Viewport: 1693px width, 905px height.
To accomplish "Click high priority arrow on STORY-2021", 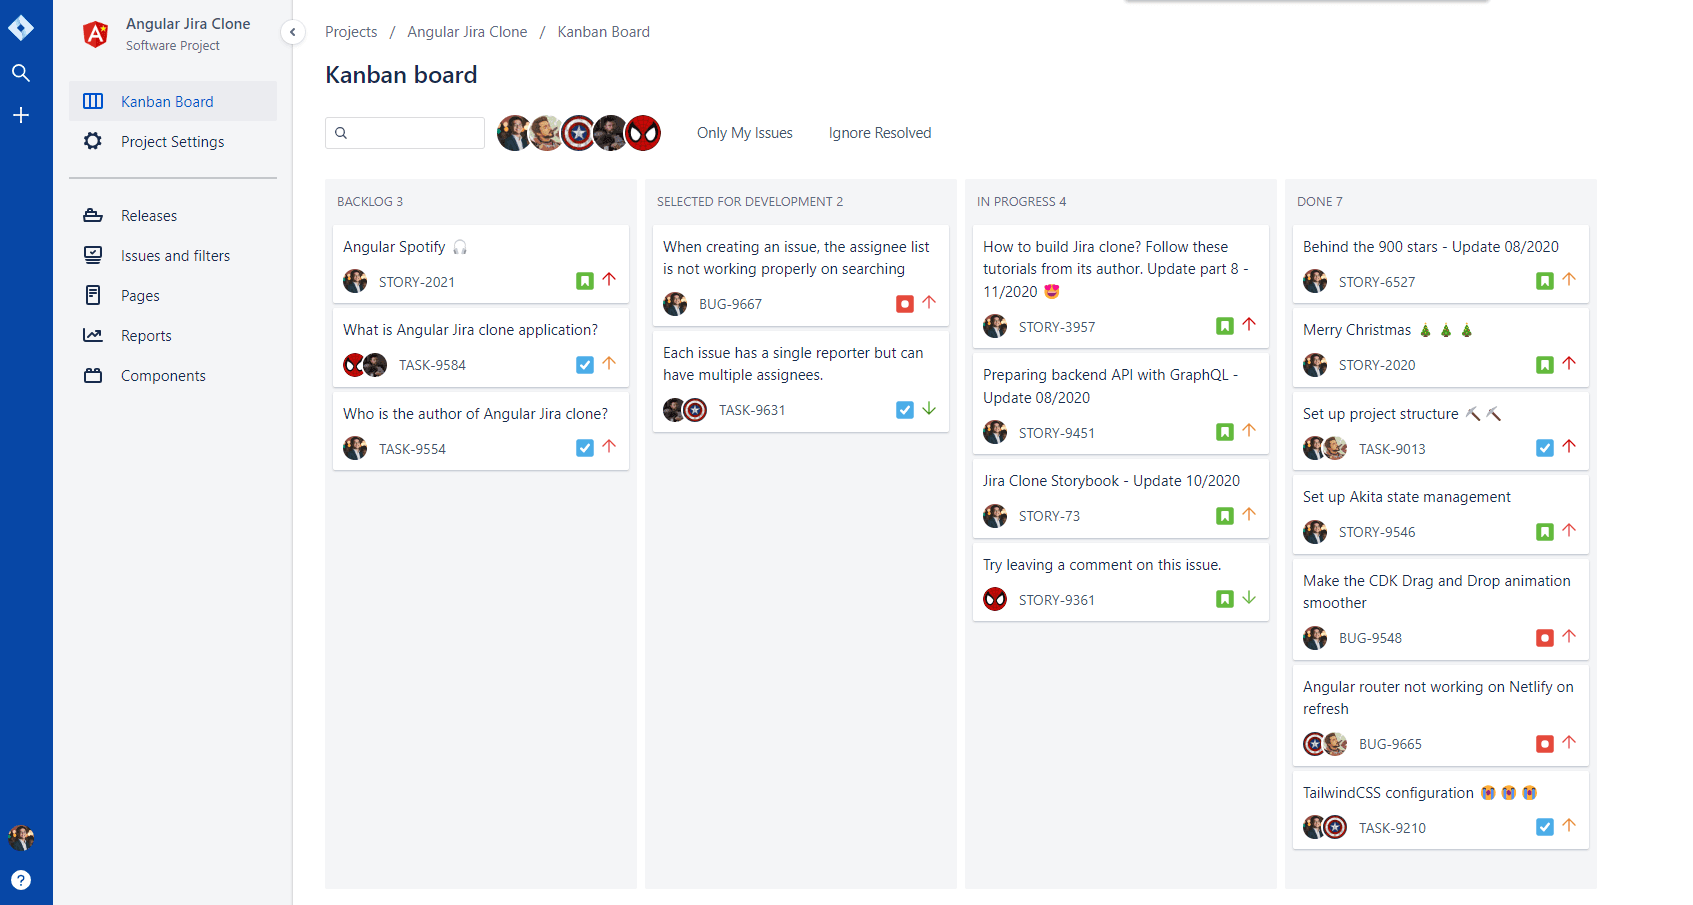I will [609, 280].
